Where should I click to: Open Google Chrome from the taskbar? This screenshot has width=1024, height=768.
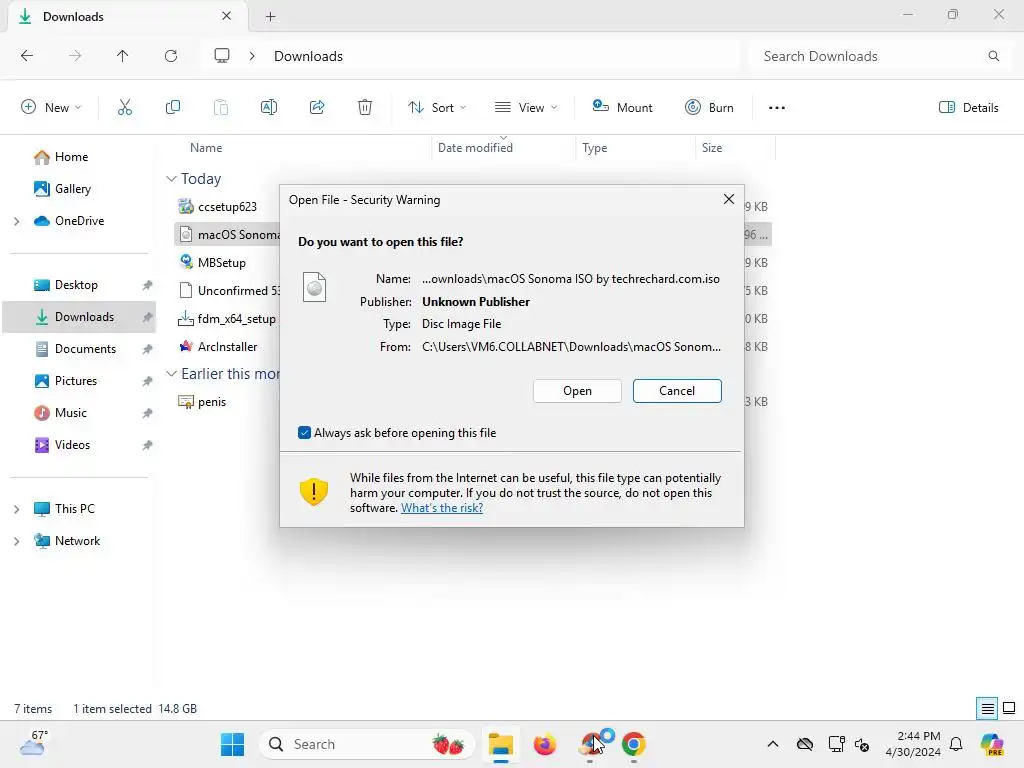(x=633, y=744)
